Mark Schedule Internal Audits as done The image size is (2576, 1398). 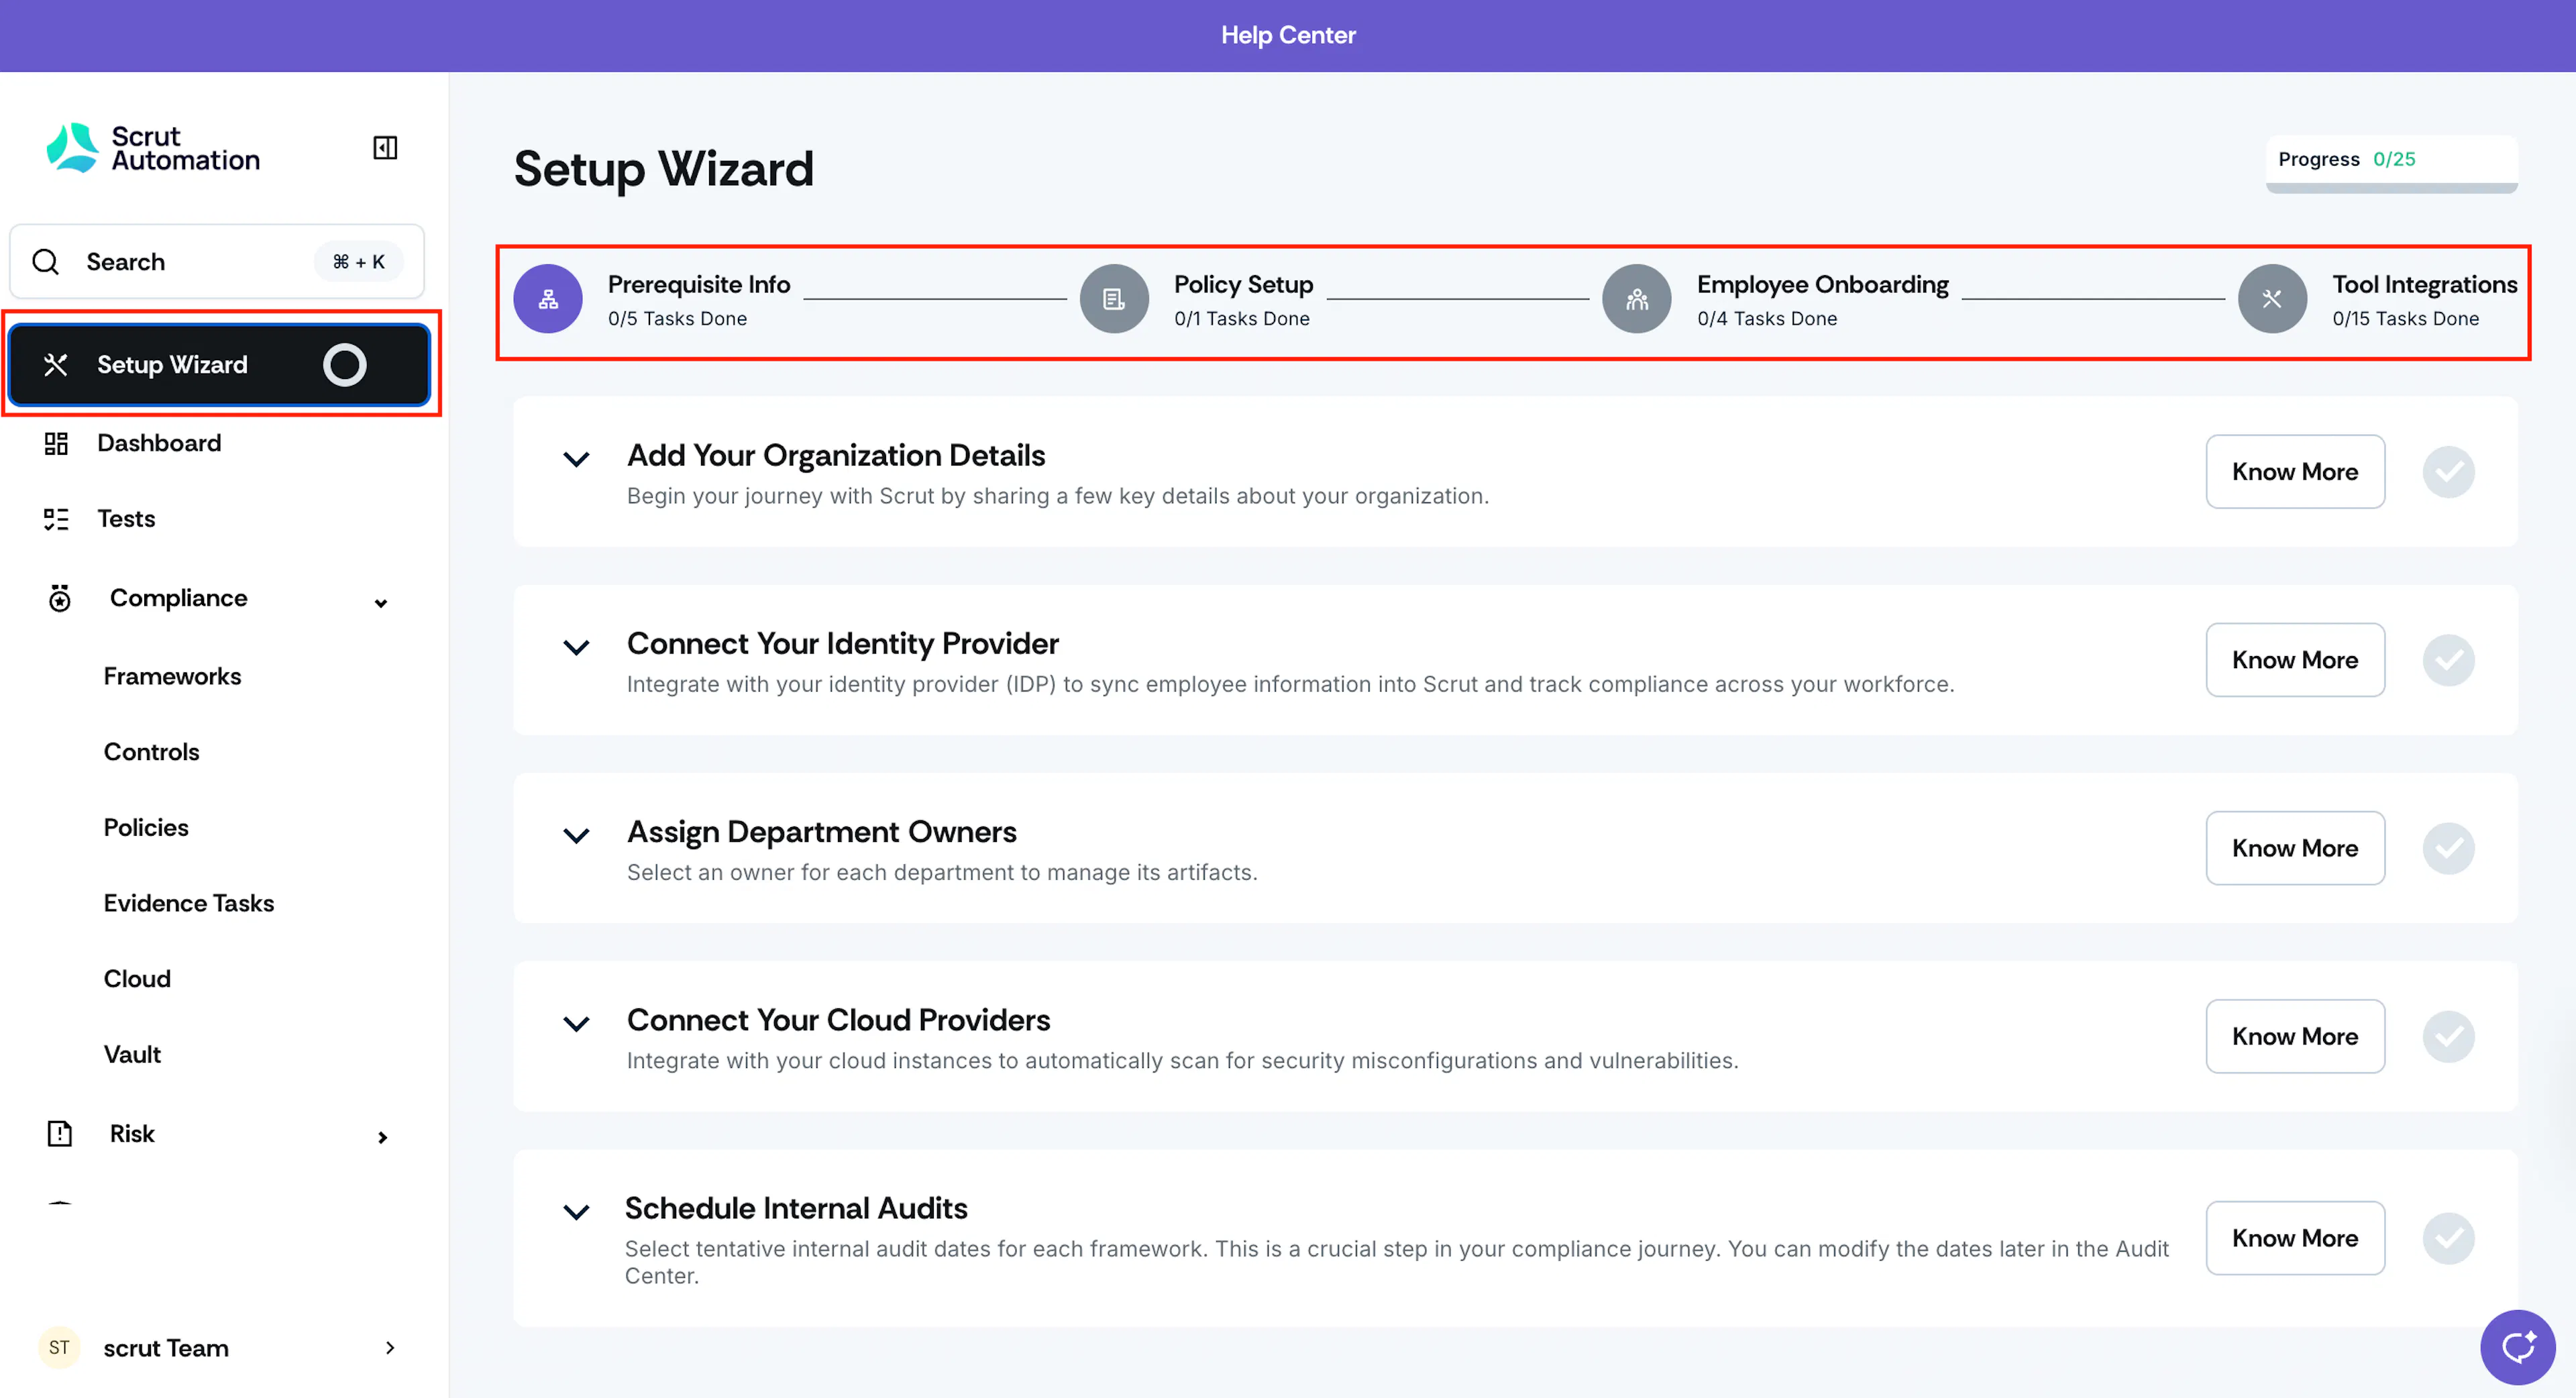2448,1238
